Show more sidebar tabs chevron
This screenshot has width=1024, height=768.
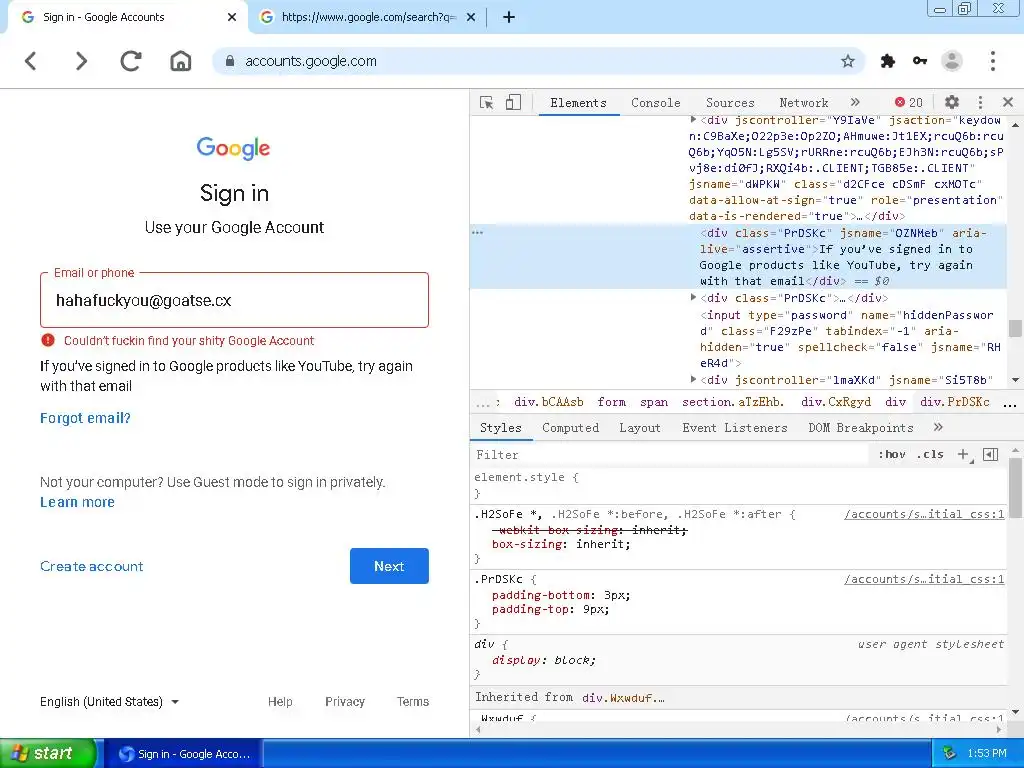click(x=938, y=428)
